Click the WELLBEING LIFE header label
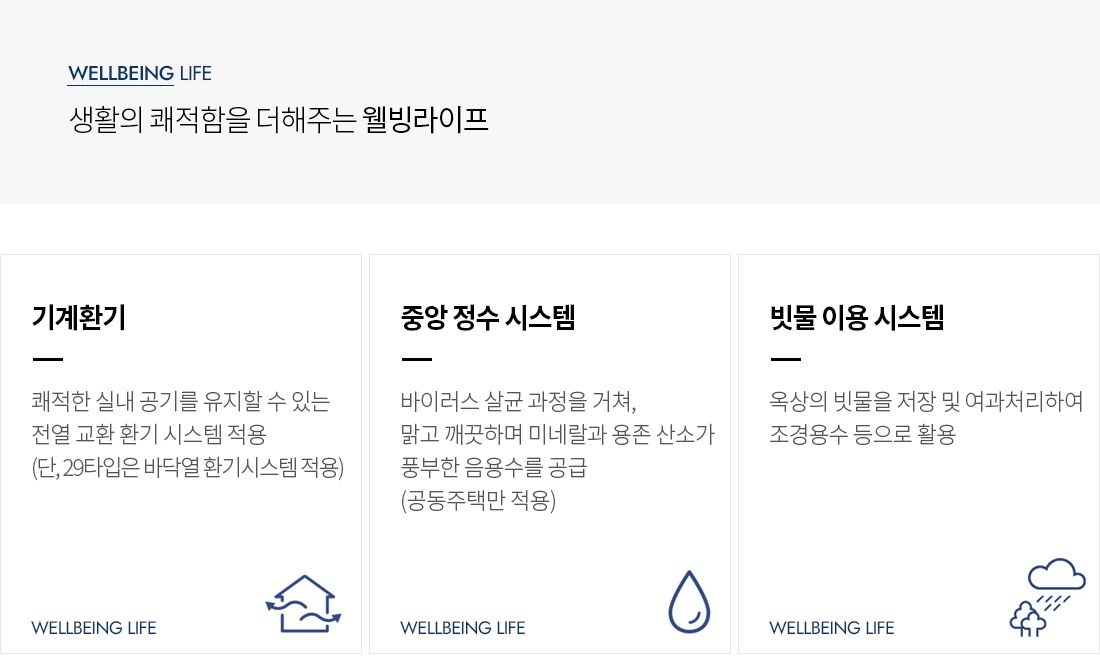The image size is (1100, 667). tap(140, 74)
